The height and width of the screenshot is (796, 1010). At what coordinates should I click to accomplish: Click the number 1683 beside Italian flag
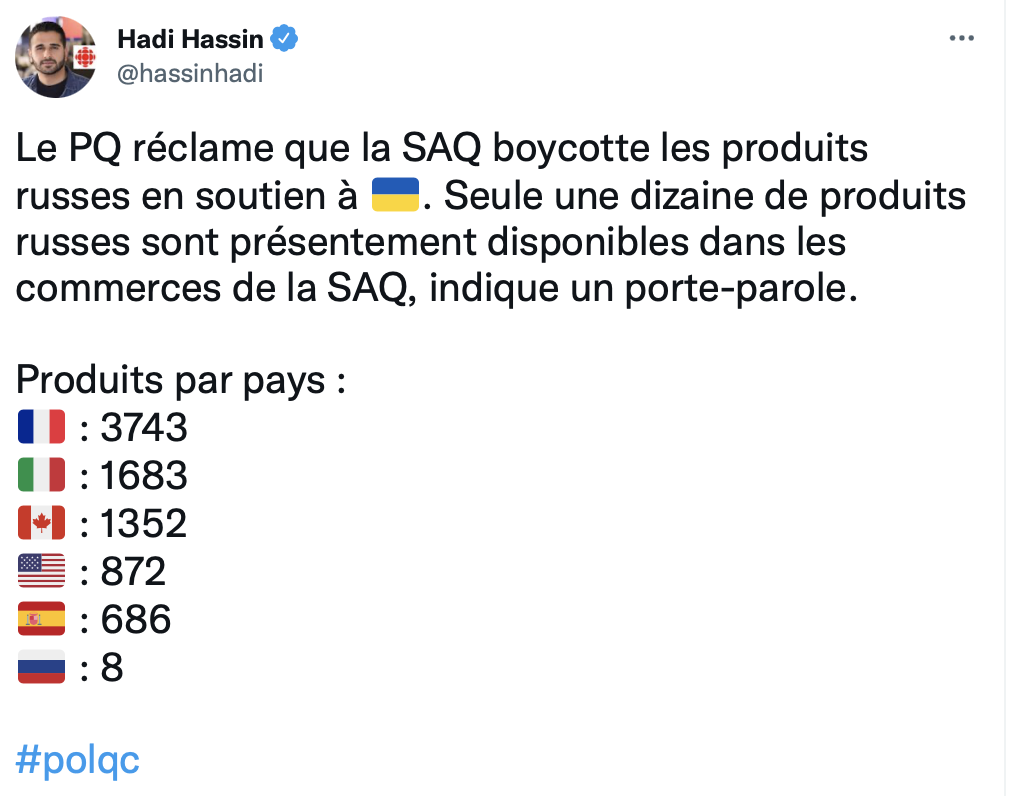point(144,475)
